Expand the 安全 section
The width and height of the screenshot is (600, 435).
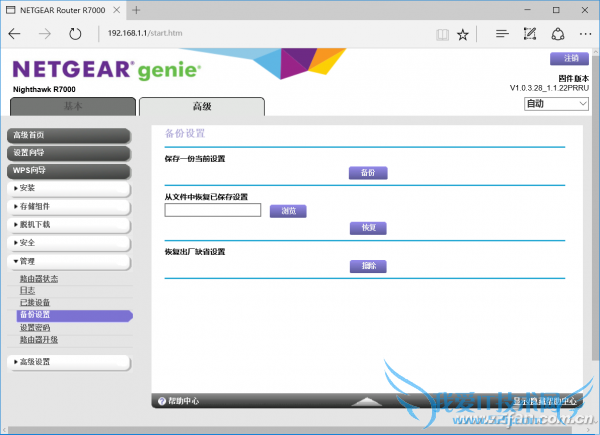[69, 243]
